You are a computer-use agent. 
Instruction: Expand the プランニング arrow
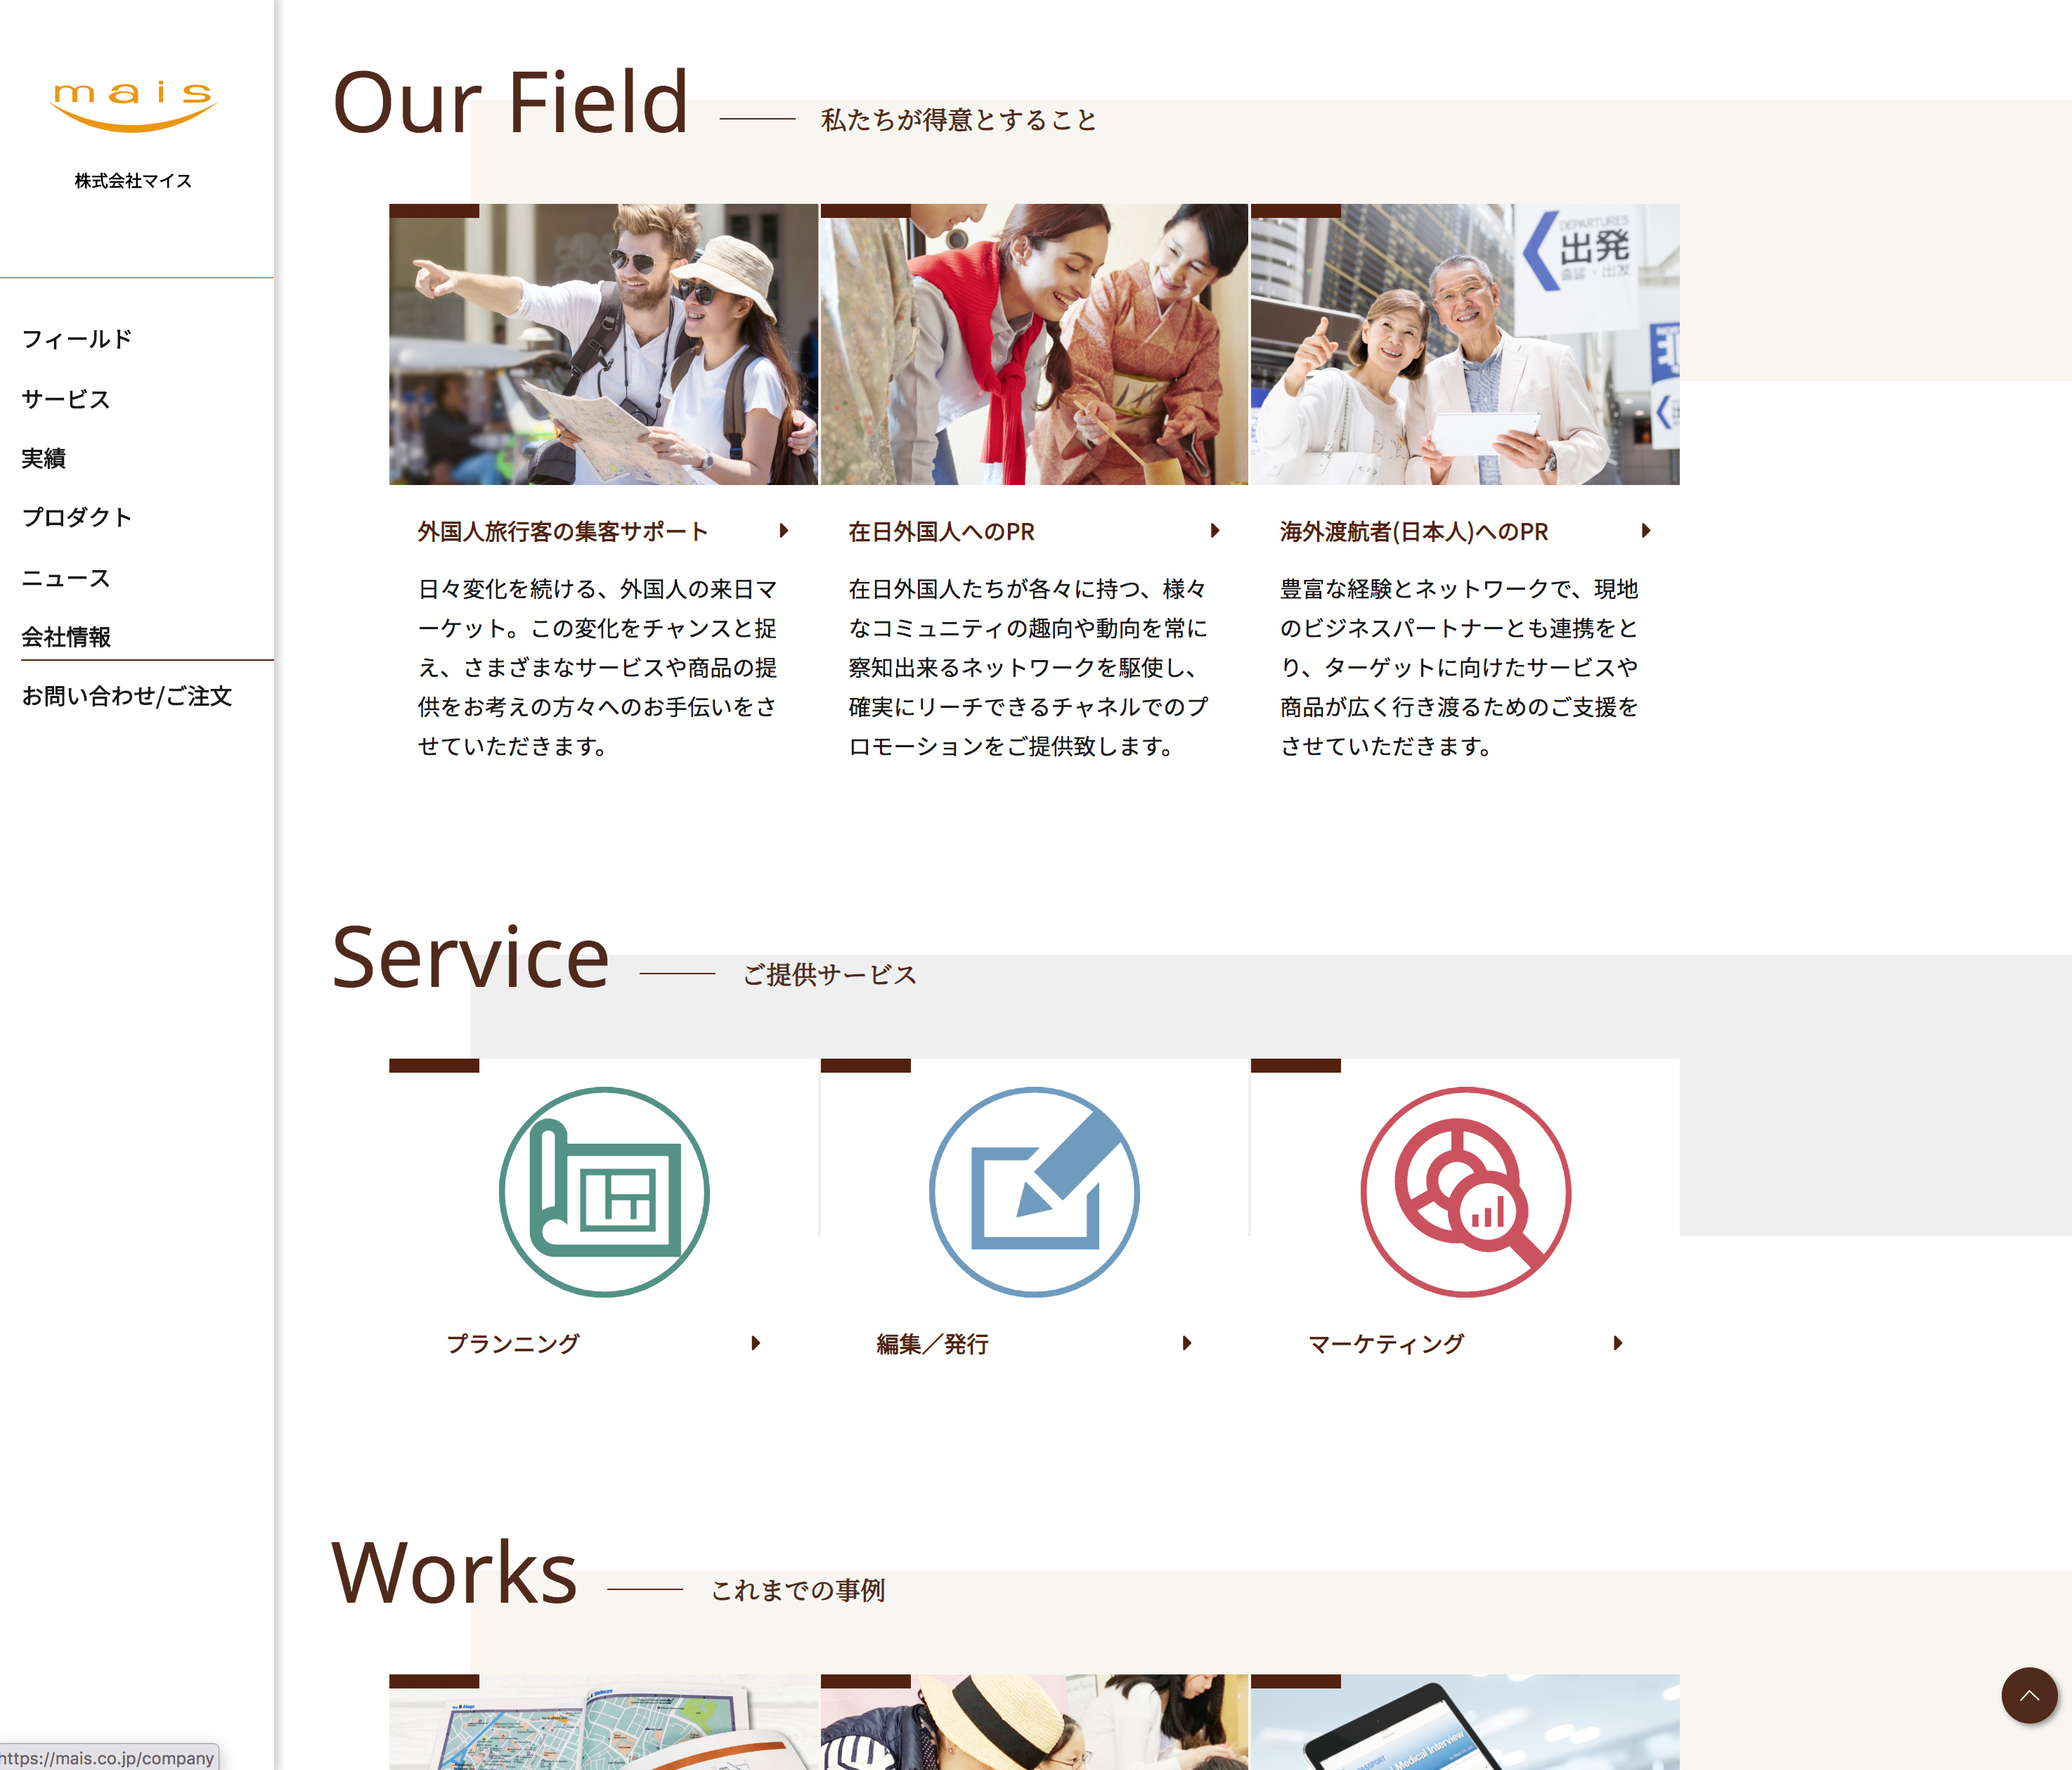pyautogui.click(x=756, y=1343)
